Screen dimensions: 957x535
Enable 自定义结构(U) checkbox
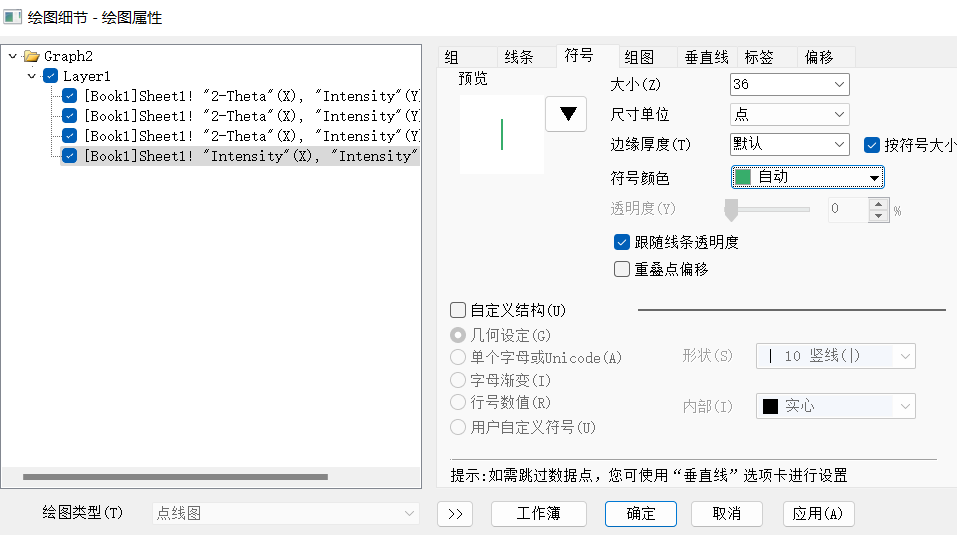(x=458, y=310)
